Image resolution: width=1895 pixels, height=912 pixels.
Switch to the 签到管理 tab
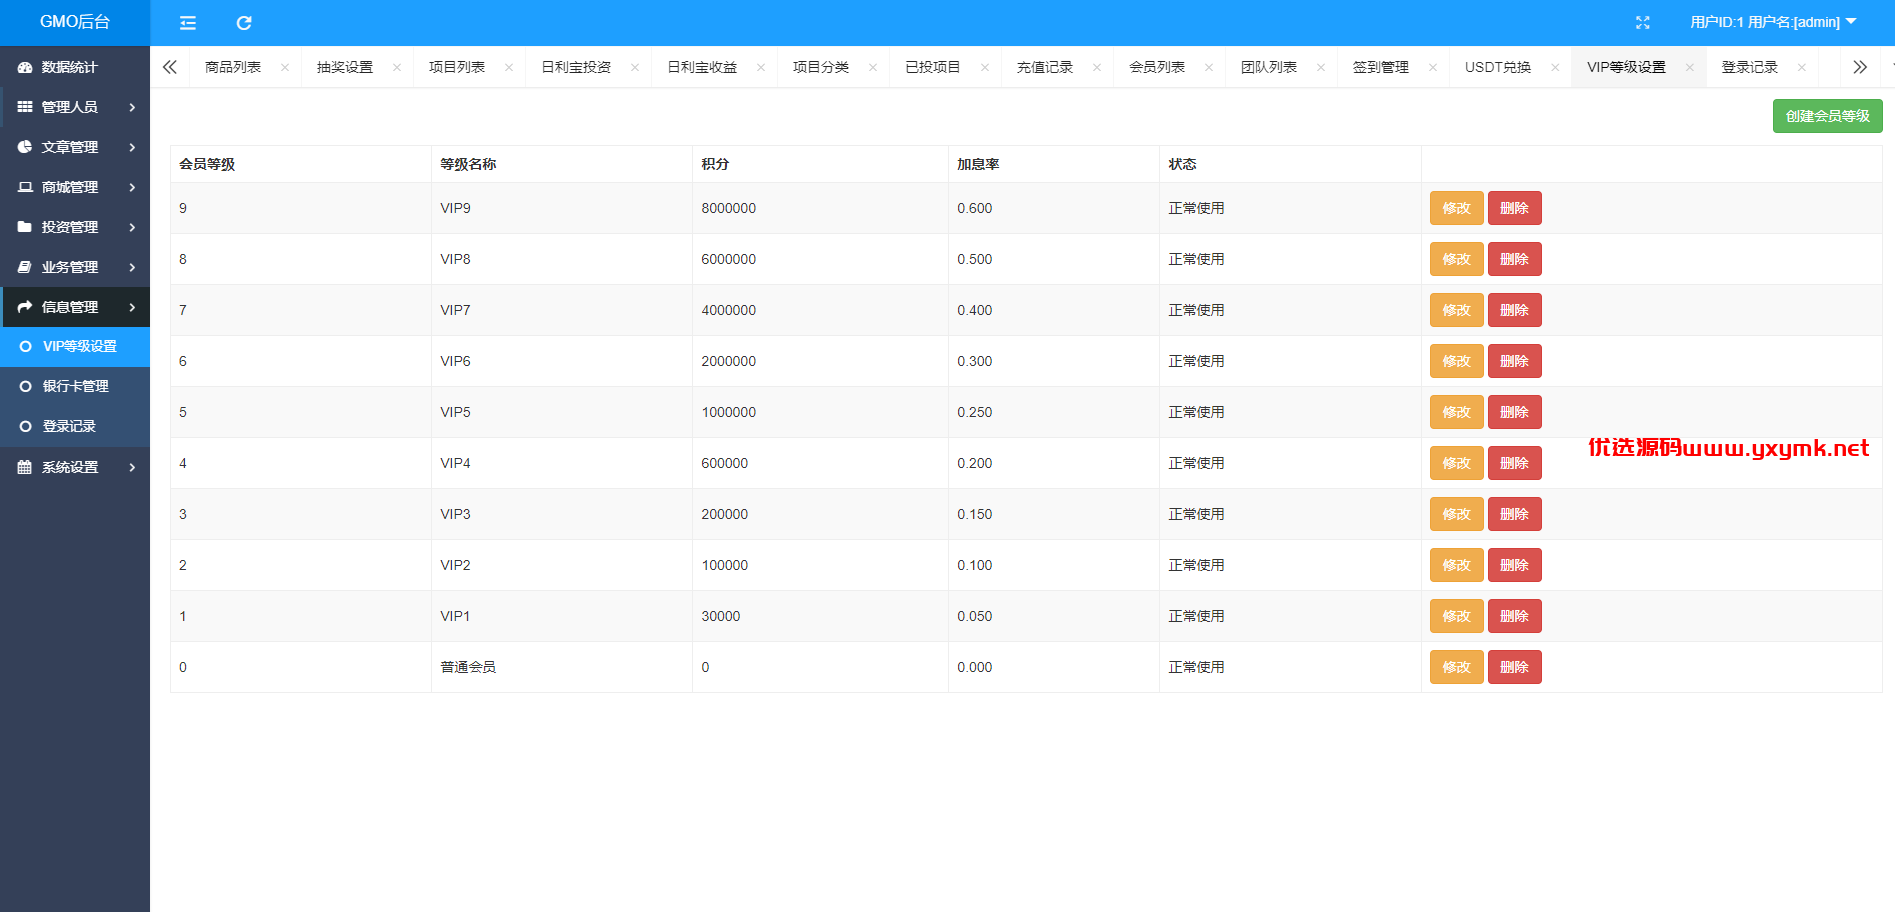pyautogui.click(x=1381, y=67)
